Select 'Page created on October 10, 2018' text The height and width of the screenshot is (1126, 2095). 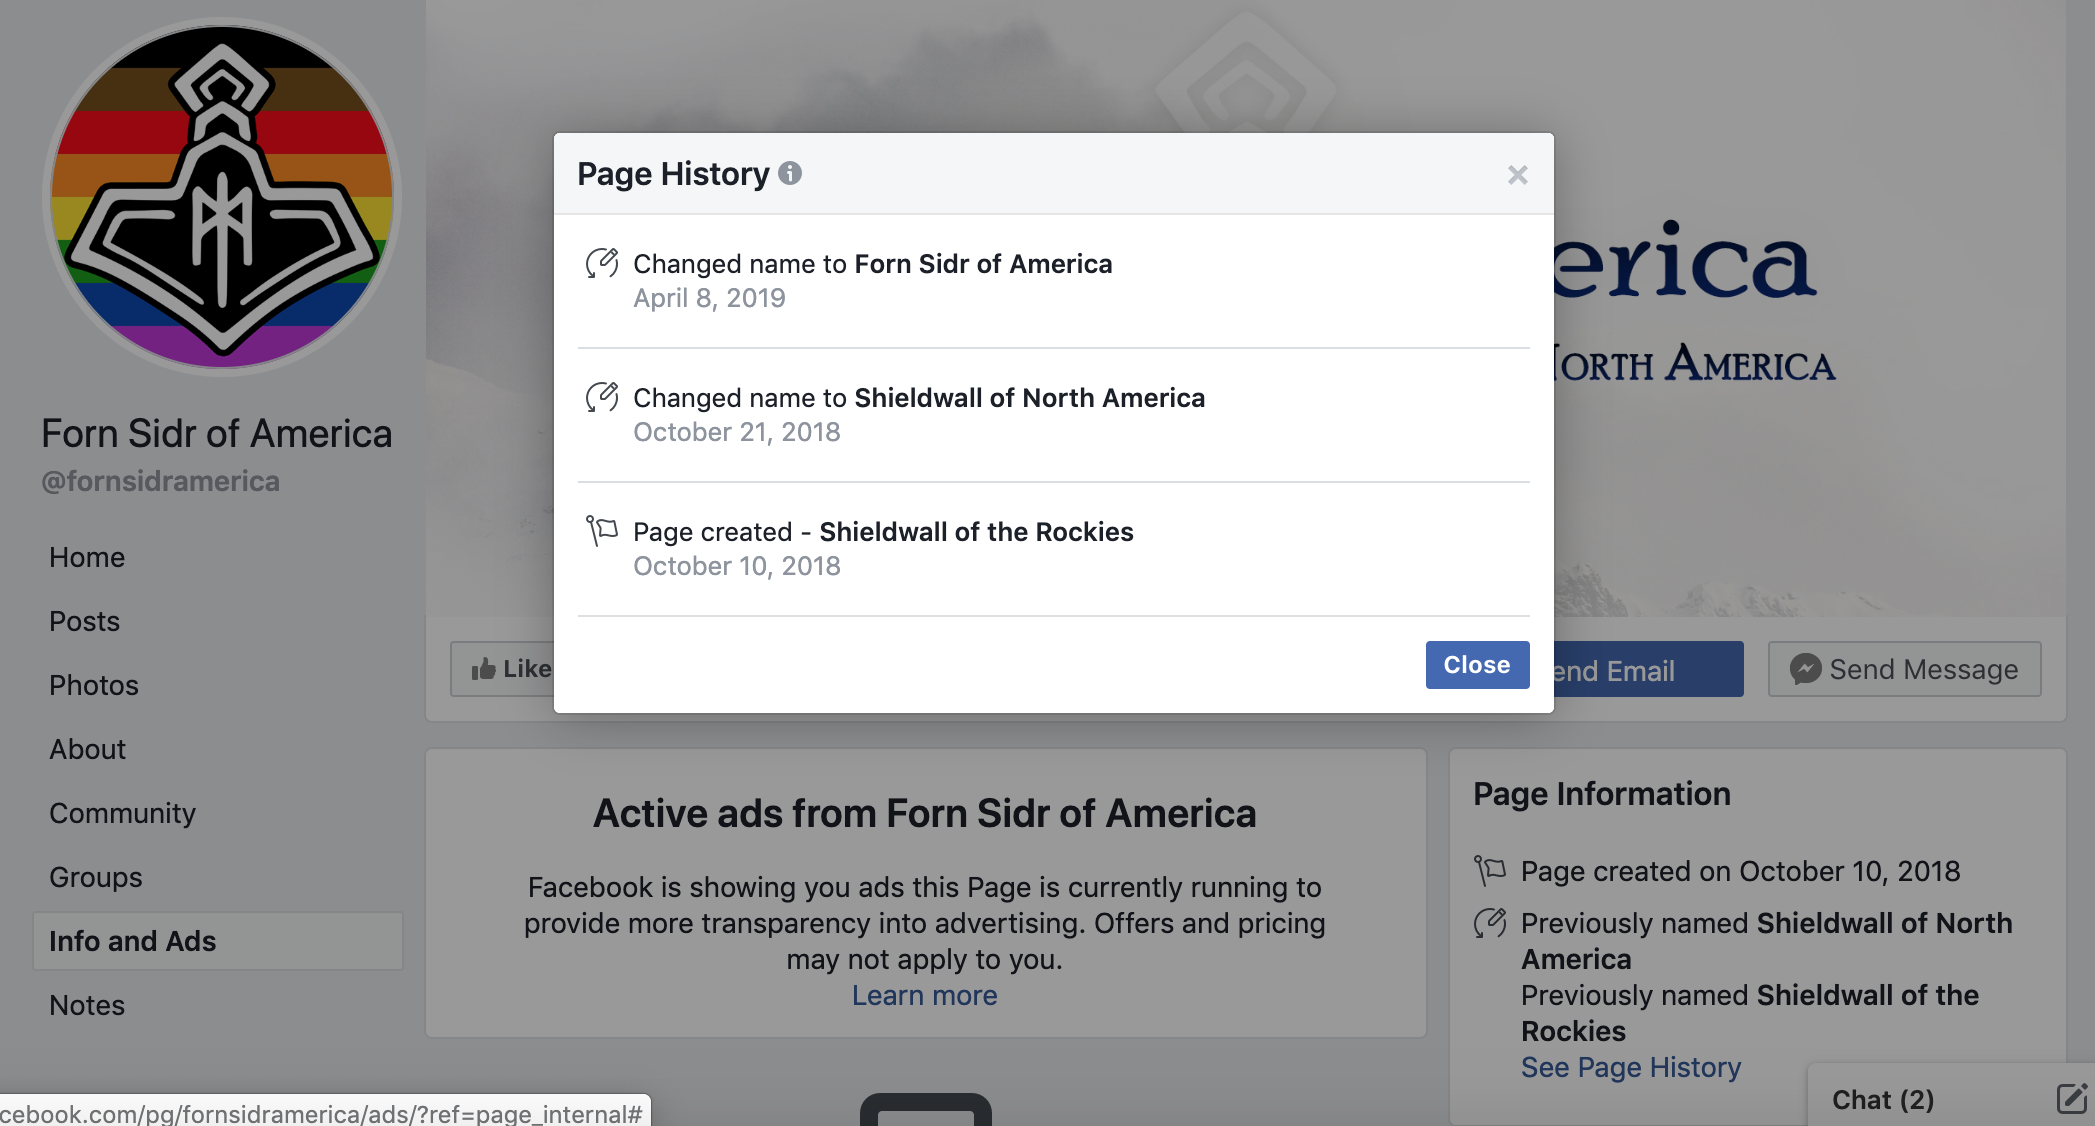click(x=1741, y=872)
